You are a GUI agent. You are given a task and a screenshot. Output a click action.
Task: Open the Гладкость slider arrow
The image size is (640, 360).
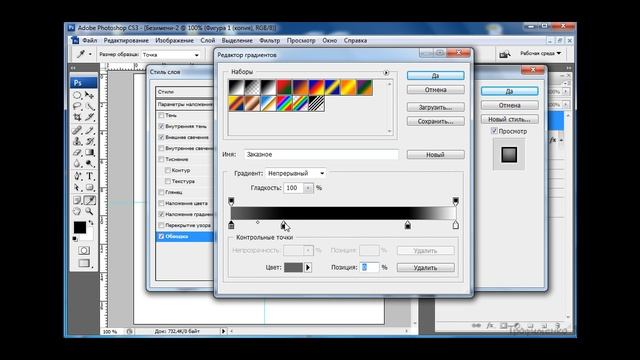coord(308,188)
